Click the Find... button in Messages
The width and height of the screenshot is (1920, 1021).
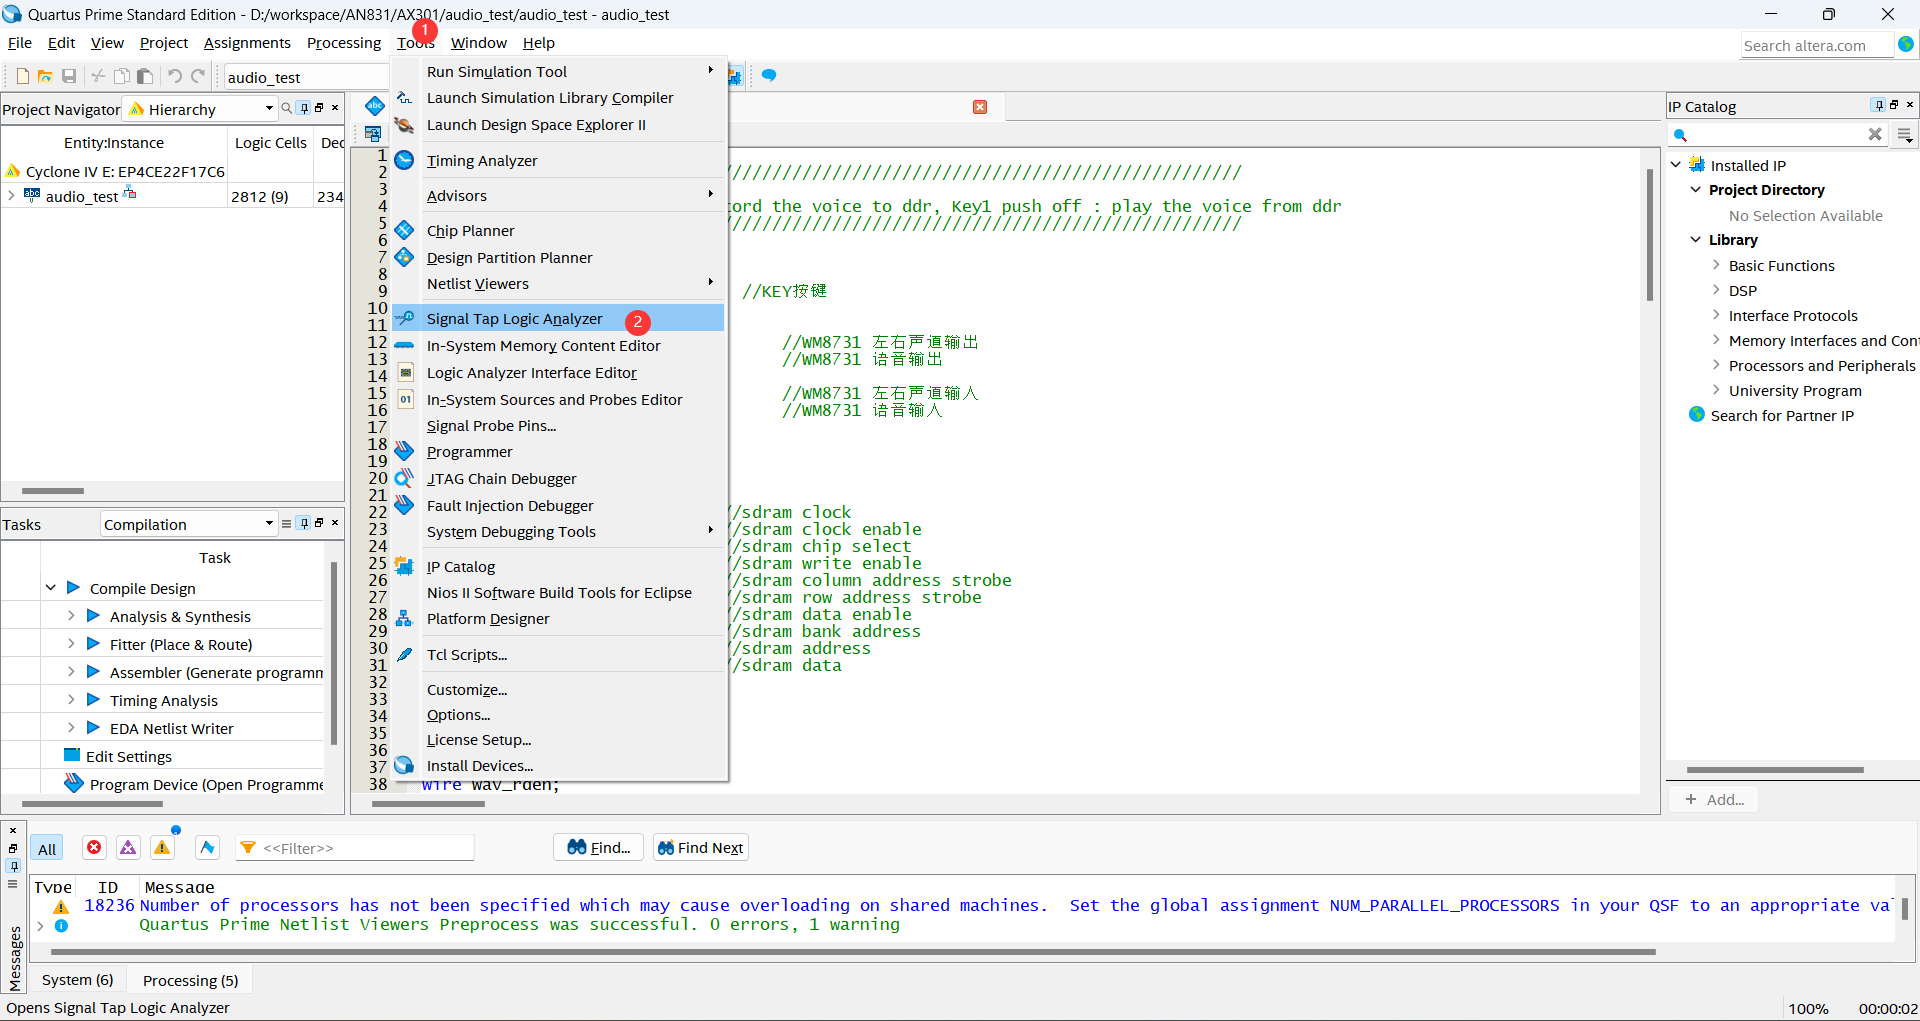coord(599,847)
